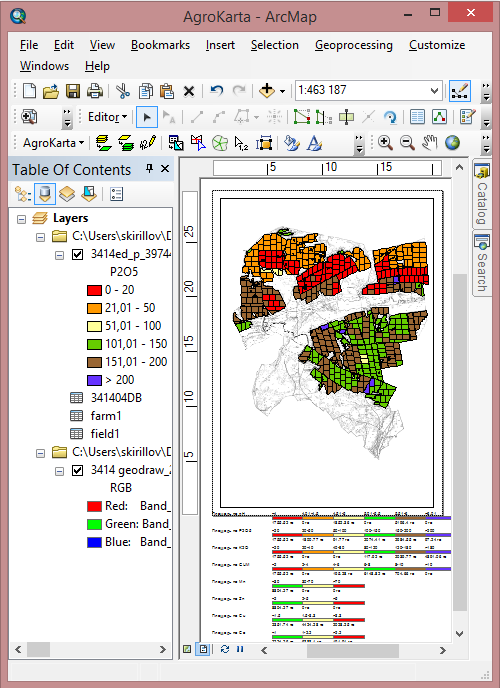
Task: Click the red 0 - 20 symbol
Action: point(94,290)
